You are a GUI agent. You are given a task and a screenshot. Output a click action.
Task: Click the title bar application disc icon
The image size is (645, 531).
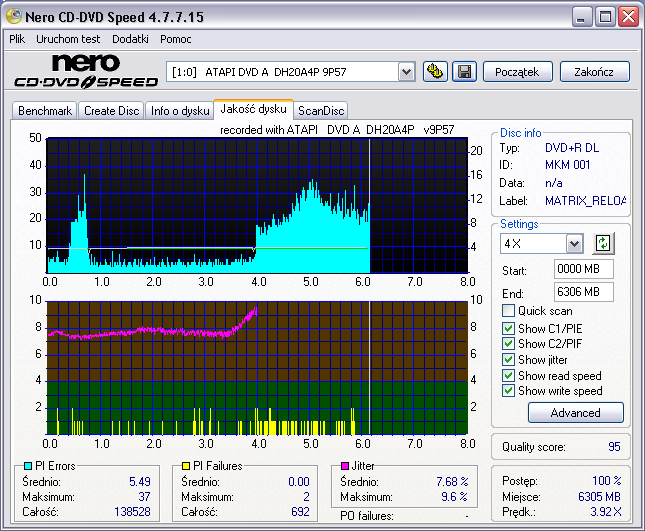pos(14,16)
